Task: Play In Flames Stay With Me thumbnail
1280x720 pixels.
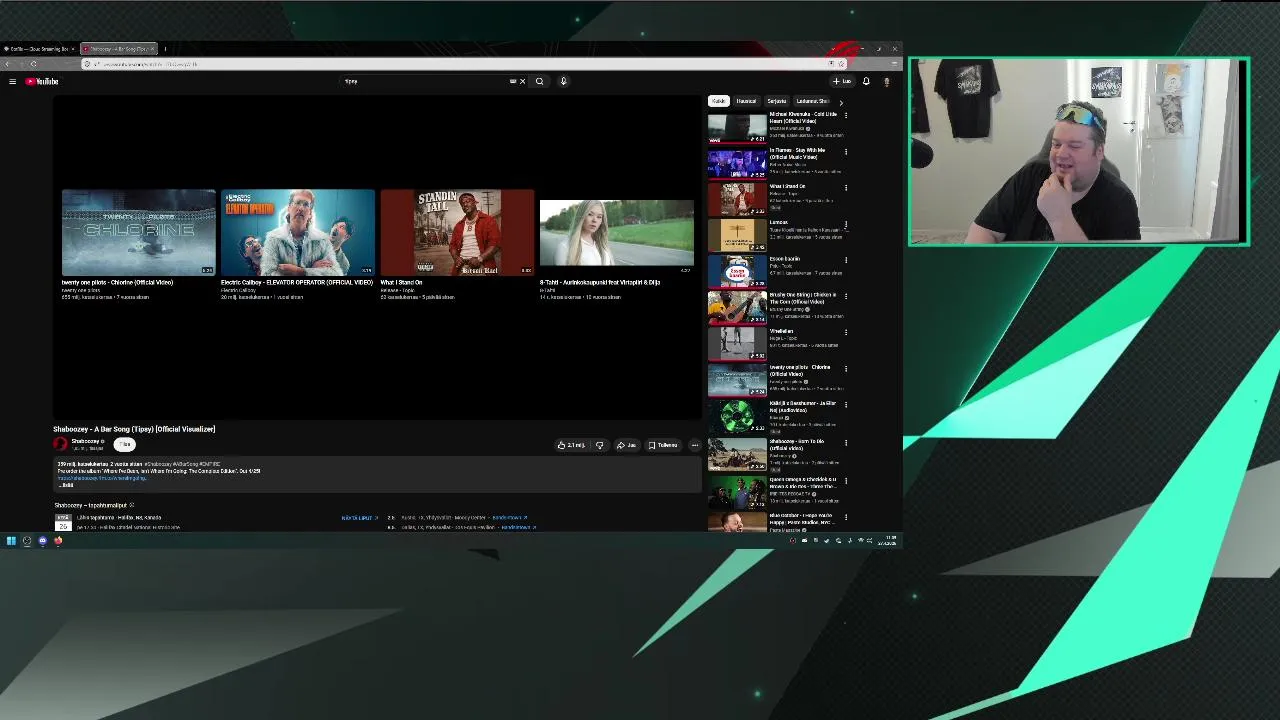Action: click(x=737, y=164)
